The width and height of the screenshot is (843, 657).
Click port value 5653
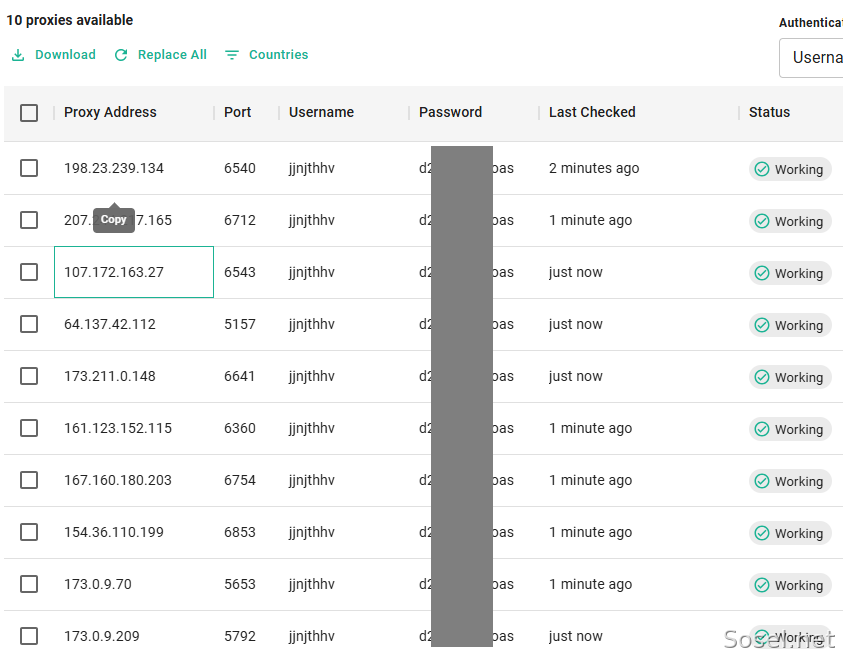(240, 584)
